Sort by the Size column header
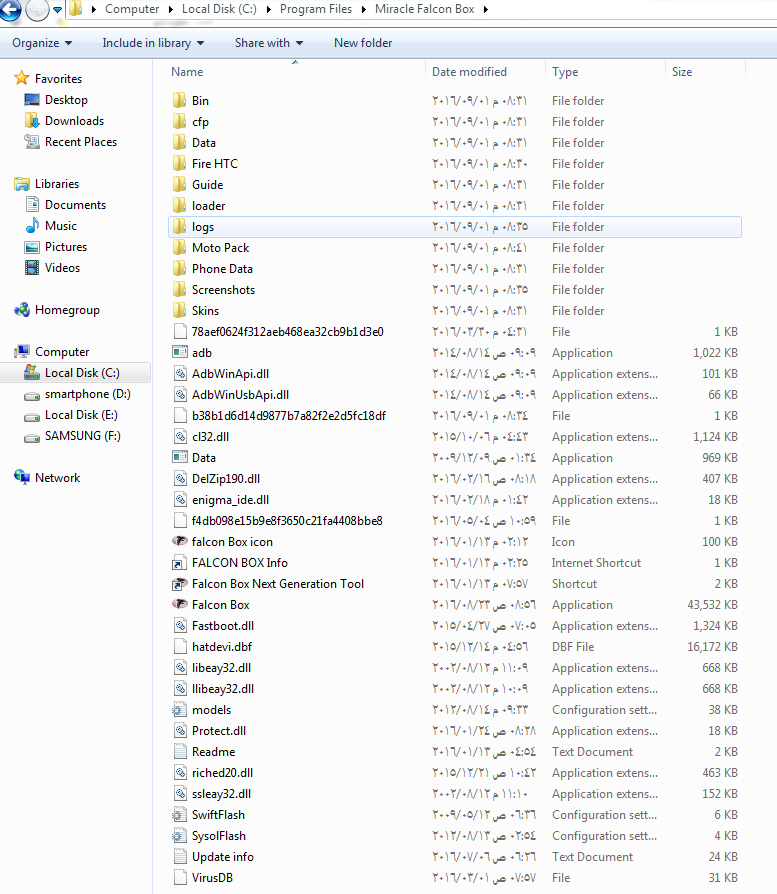The height and width of the screenshot is (894, 777). [x=705, y=72]
